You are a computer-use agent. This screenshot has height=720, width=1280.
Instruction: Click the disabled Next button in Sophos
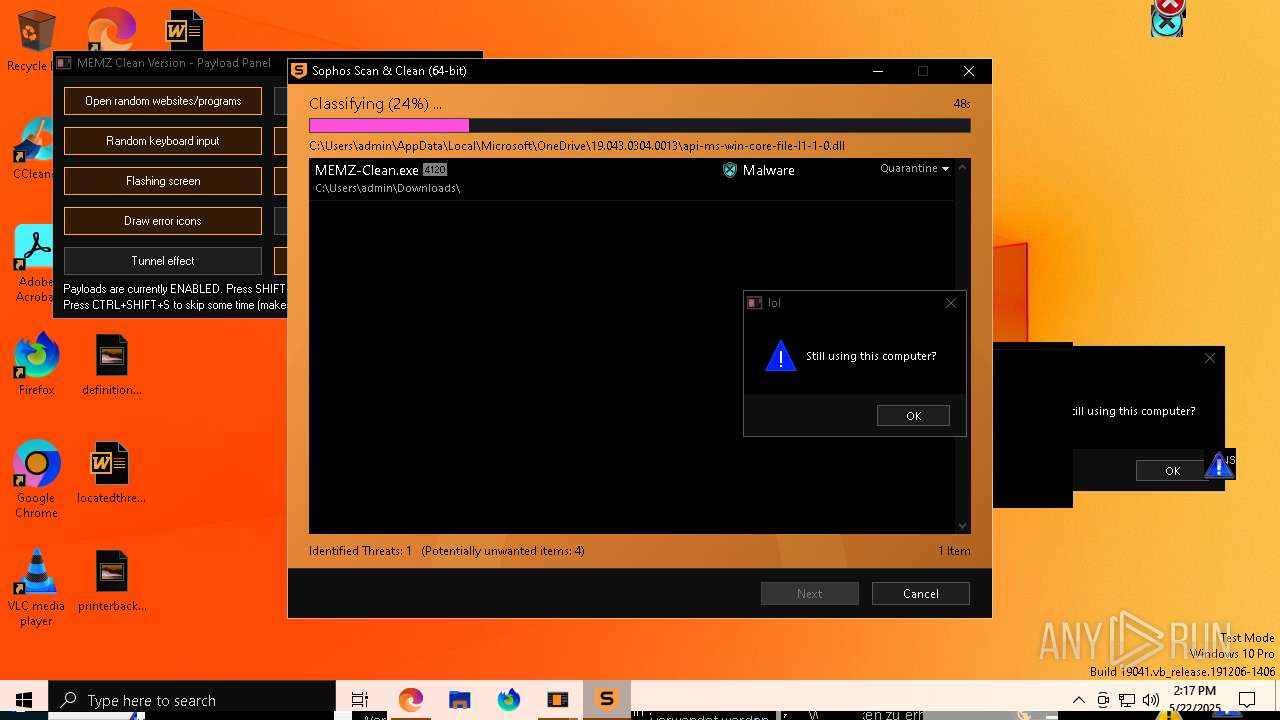[809, 593]
